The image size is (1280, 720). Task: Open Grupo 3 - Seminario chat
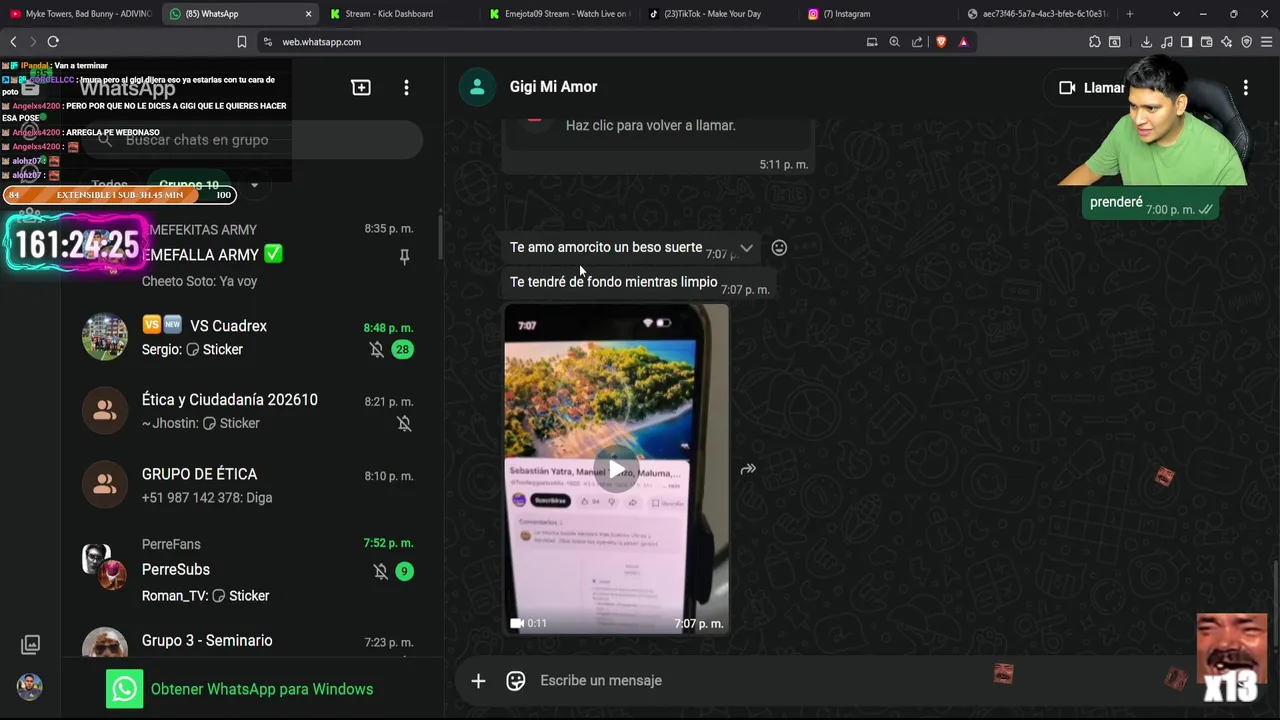(252, 640)
